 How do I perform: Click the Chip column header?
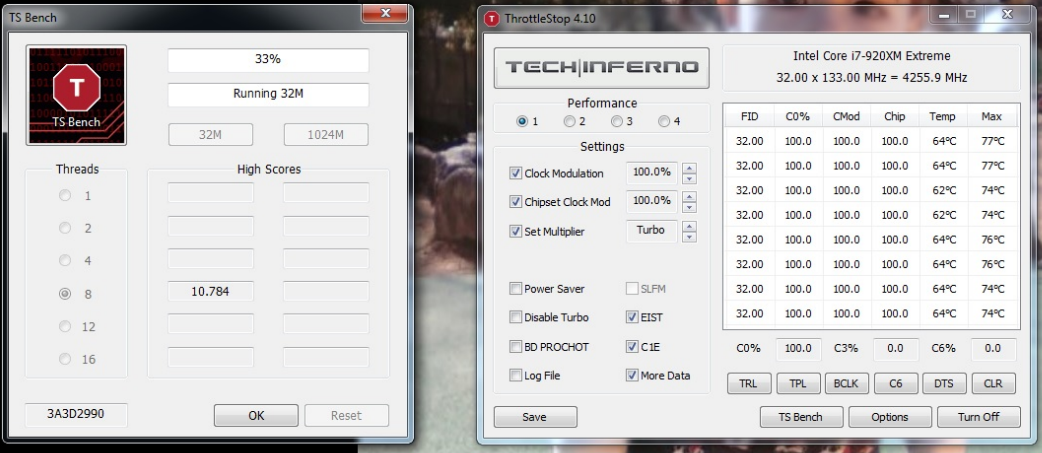coord(894,117)
